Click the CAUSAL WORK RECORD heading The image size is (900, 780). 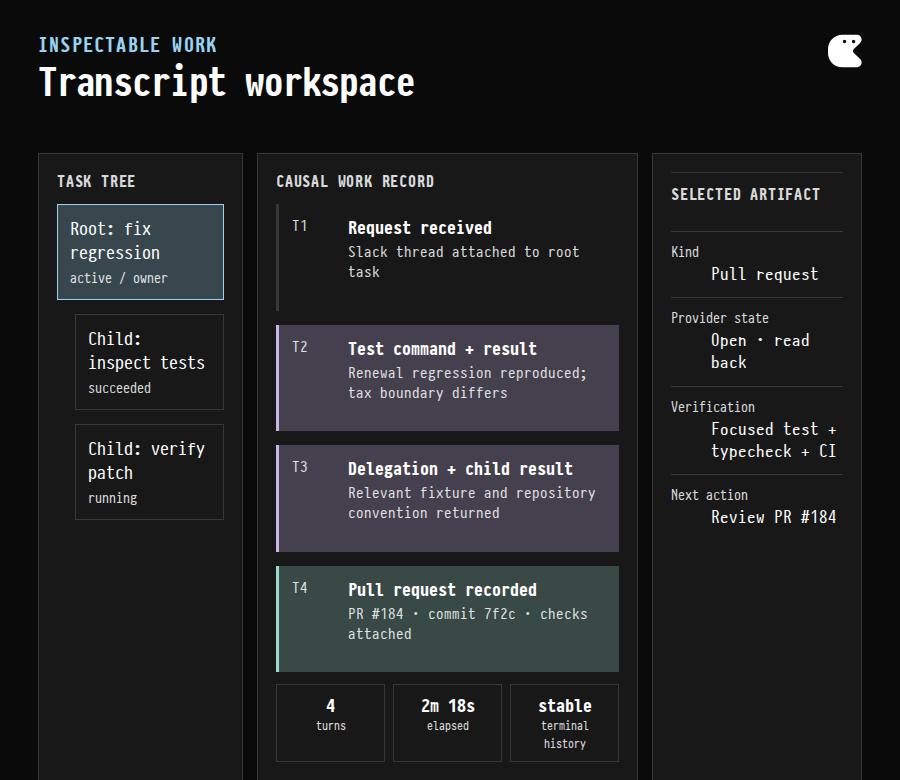pos(355,181)
